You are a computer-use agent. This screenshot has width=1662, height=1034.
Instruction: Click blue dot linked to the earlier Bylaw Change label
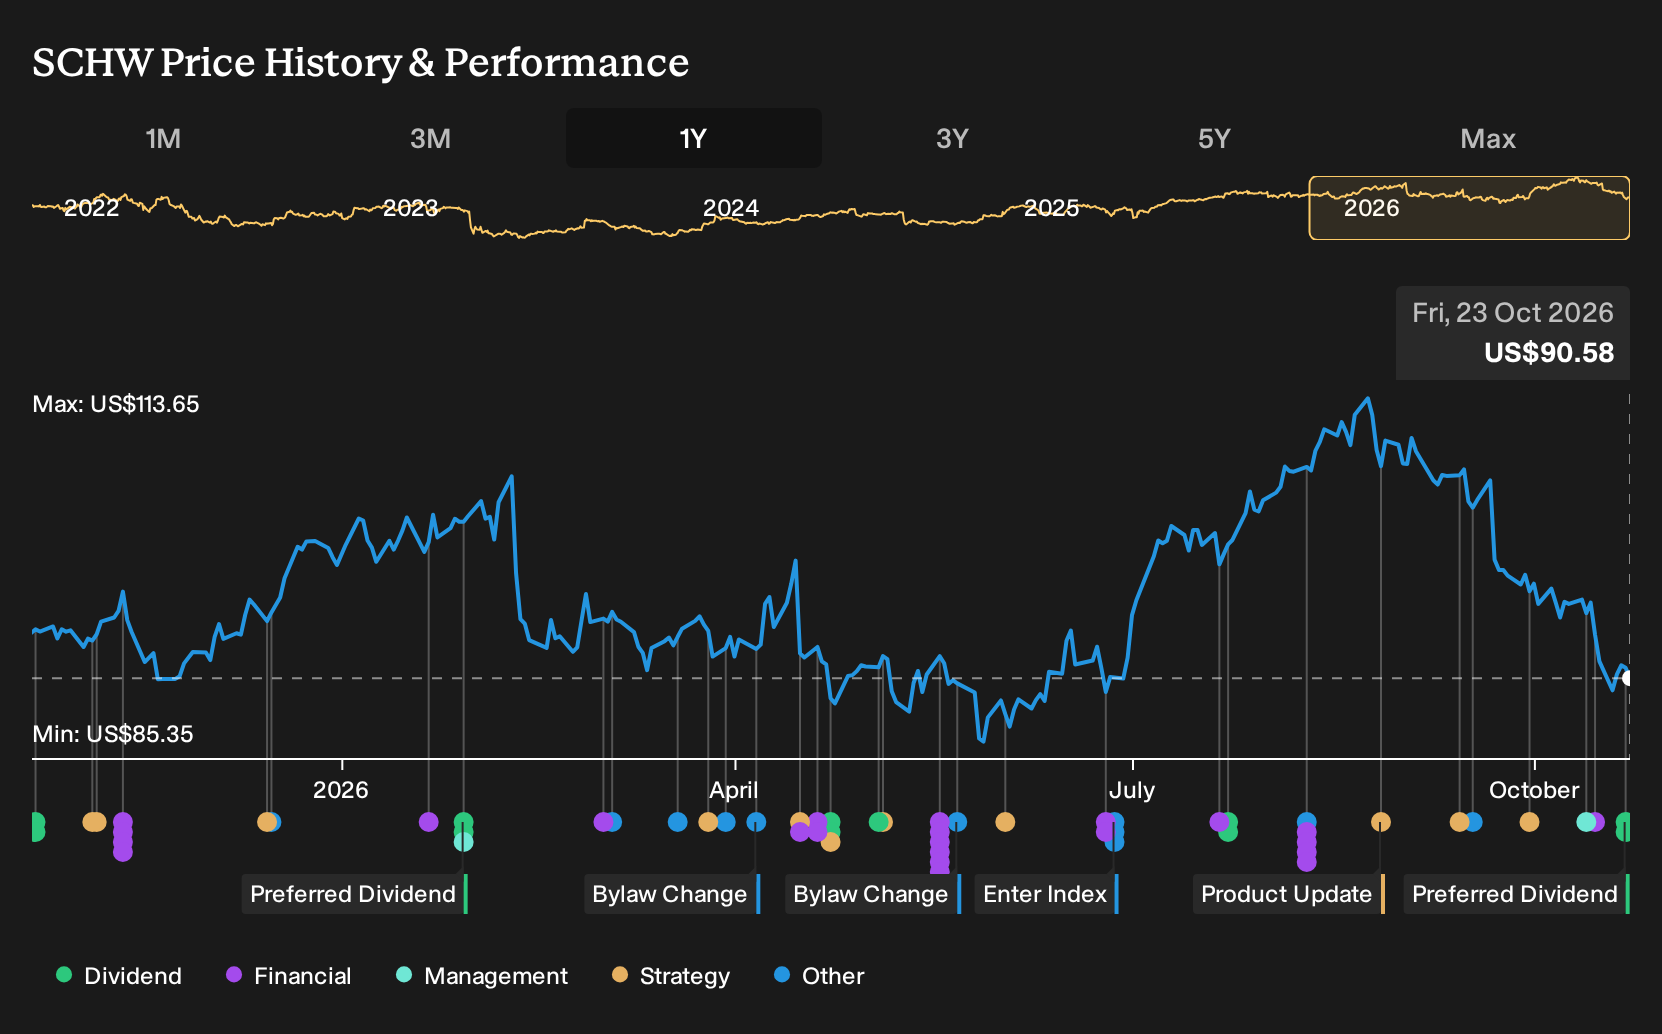click(756, 822)
